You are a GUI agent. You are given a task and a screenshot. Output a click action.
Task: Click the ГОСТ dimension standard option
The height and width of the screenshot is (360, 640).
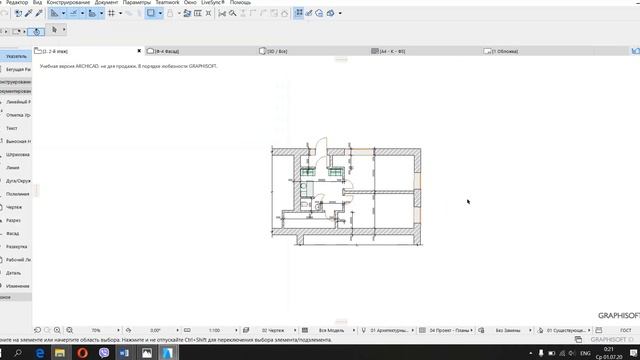point(626,330)
